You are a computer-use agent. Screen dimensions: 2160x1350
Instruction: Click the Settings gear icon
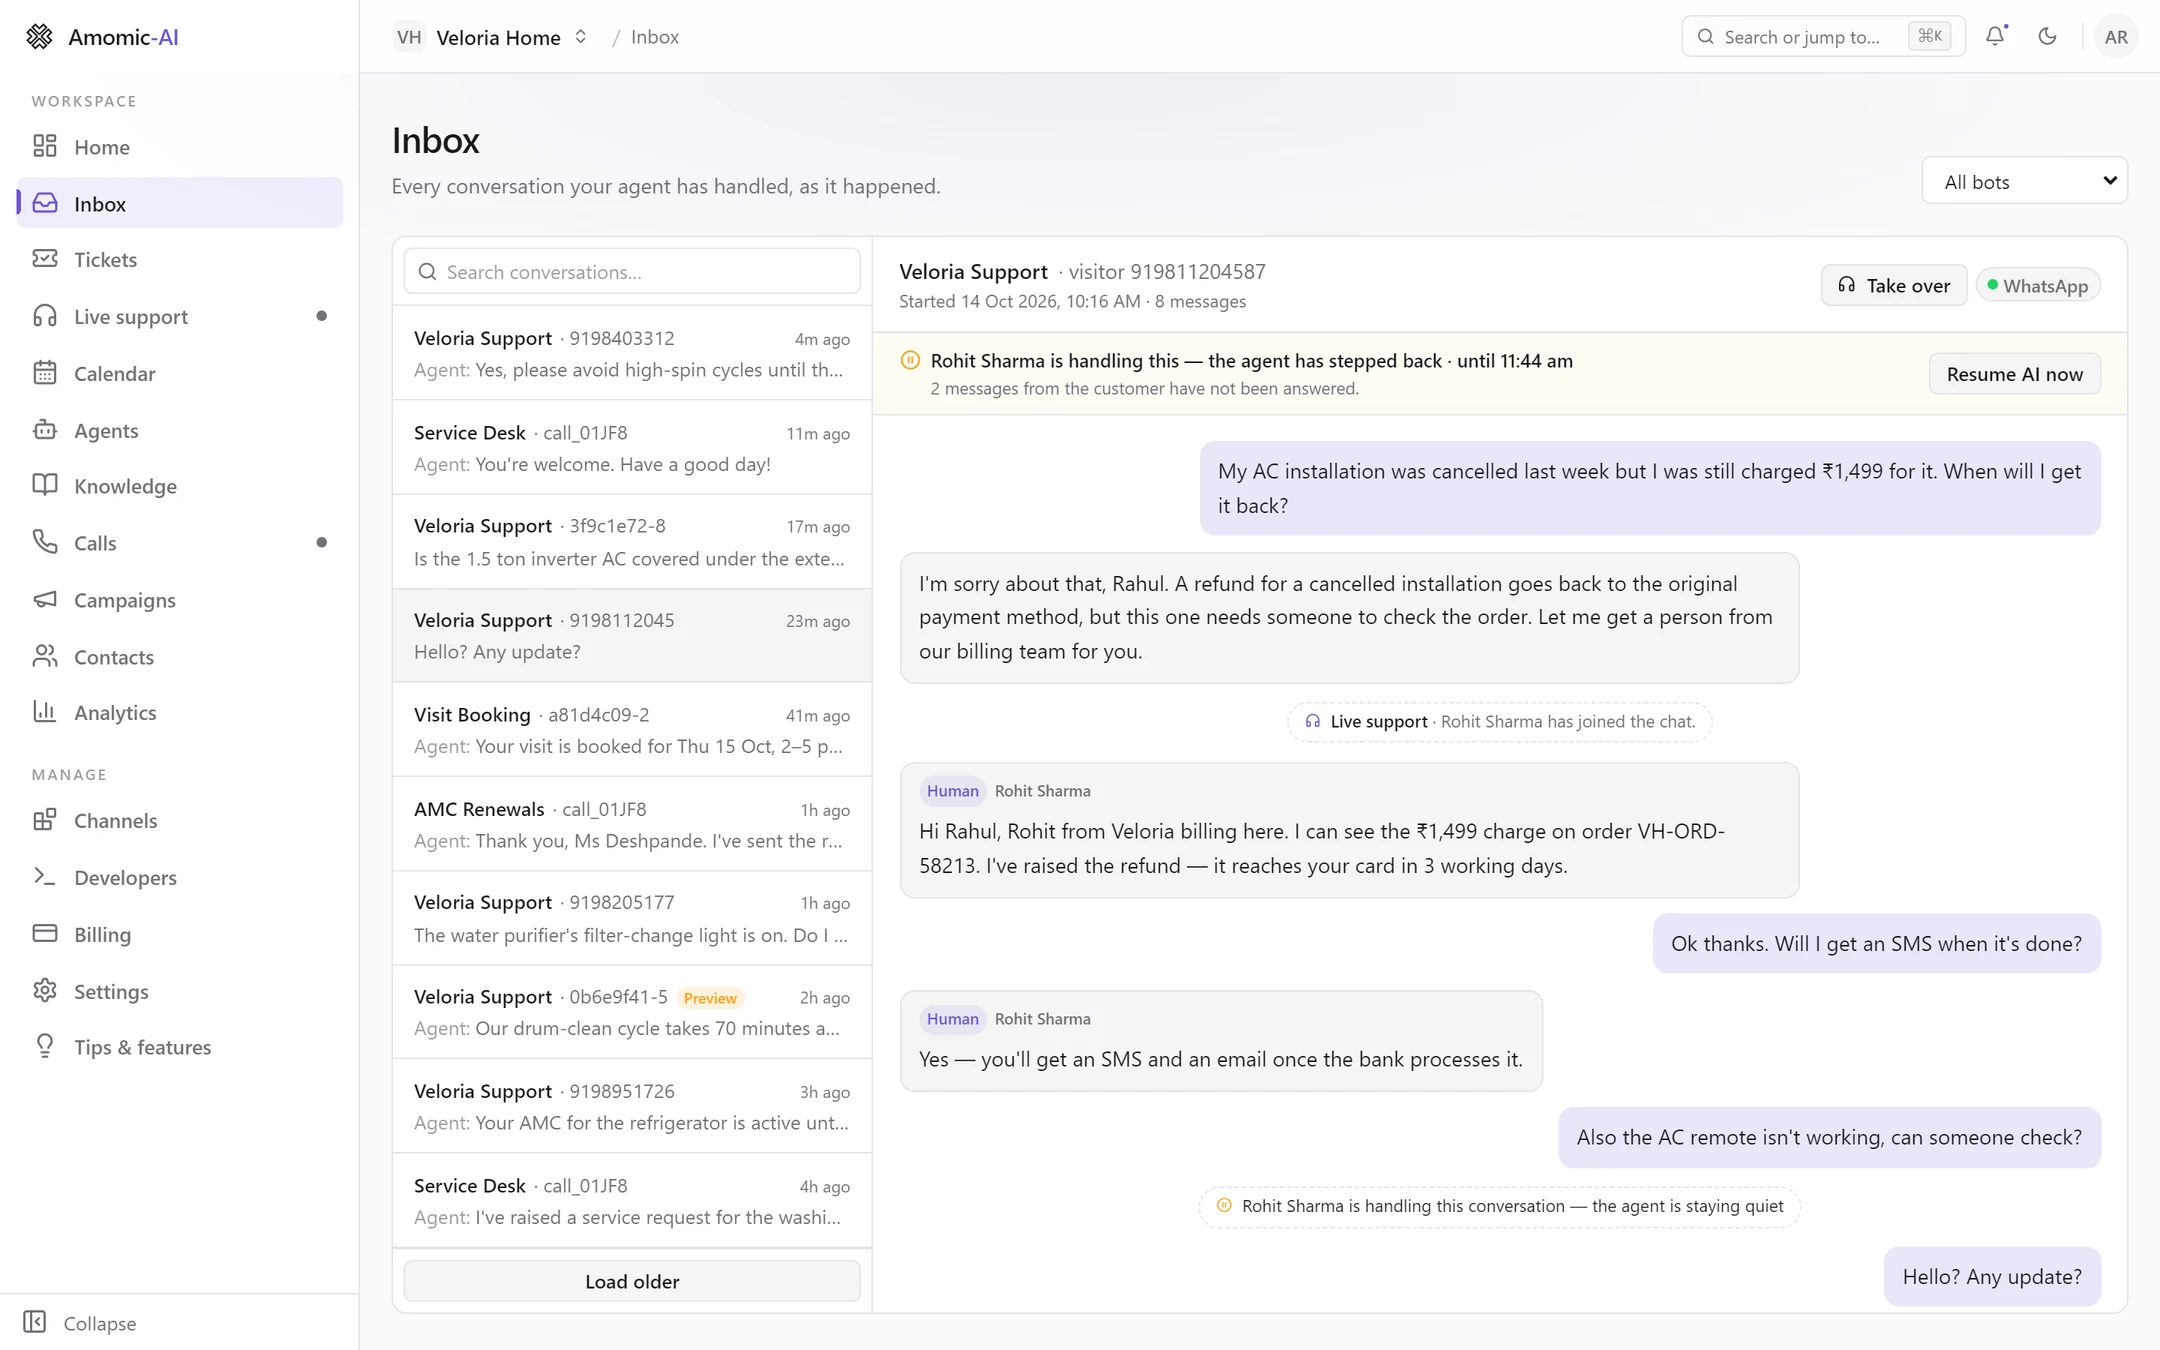coord(45,990)
